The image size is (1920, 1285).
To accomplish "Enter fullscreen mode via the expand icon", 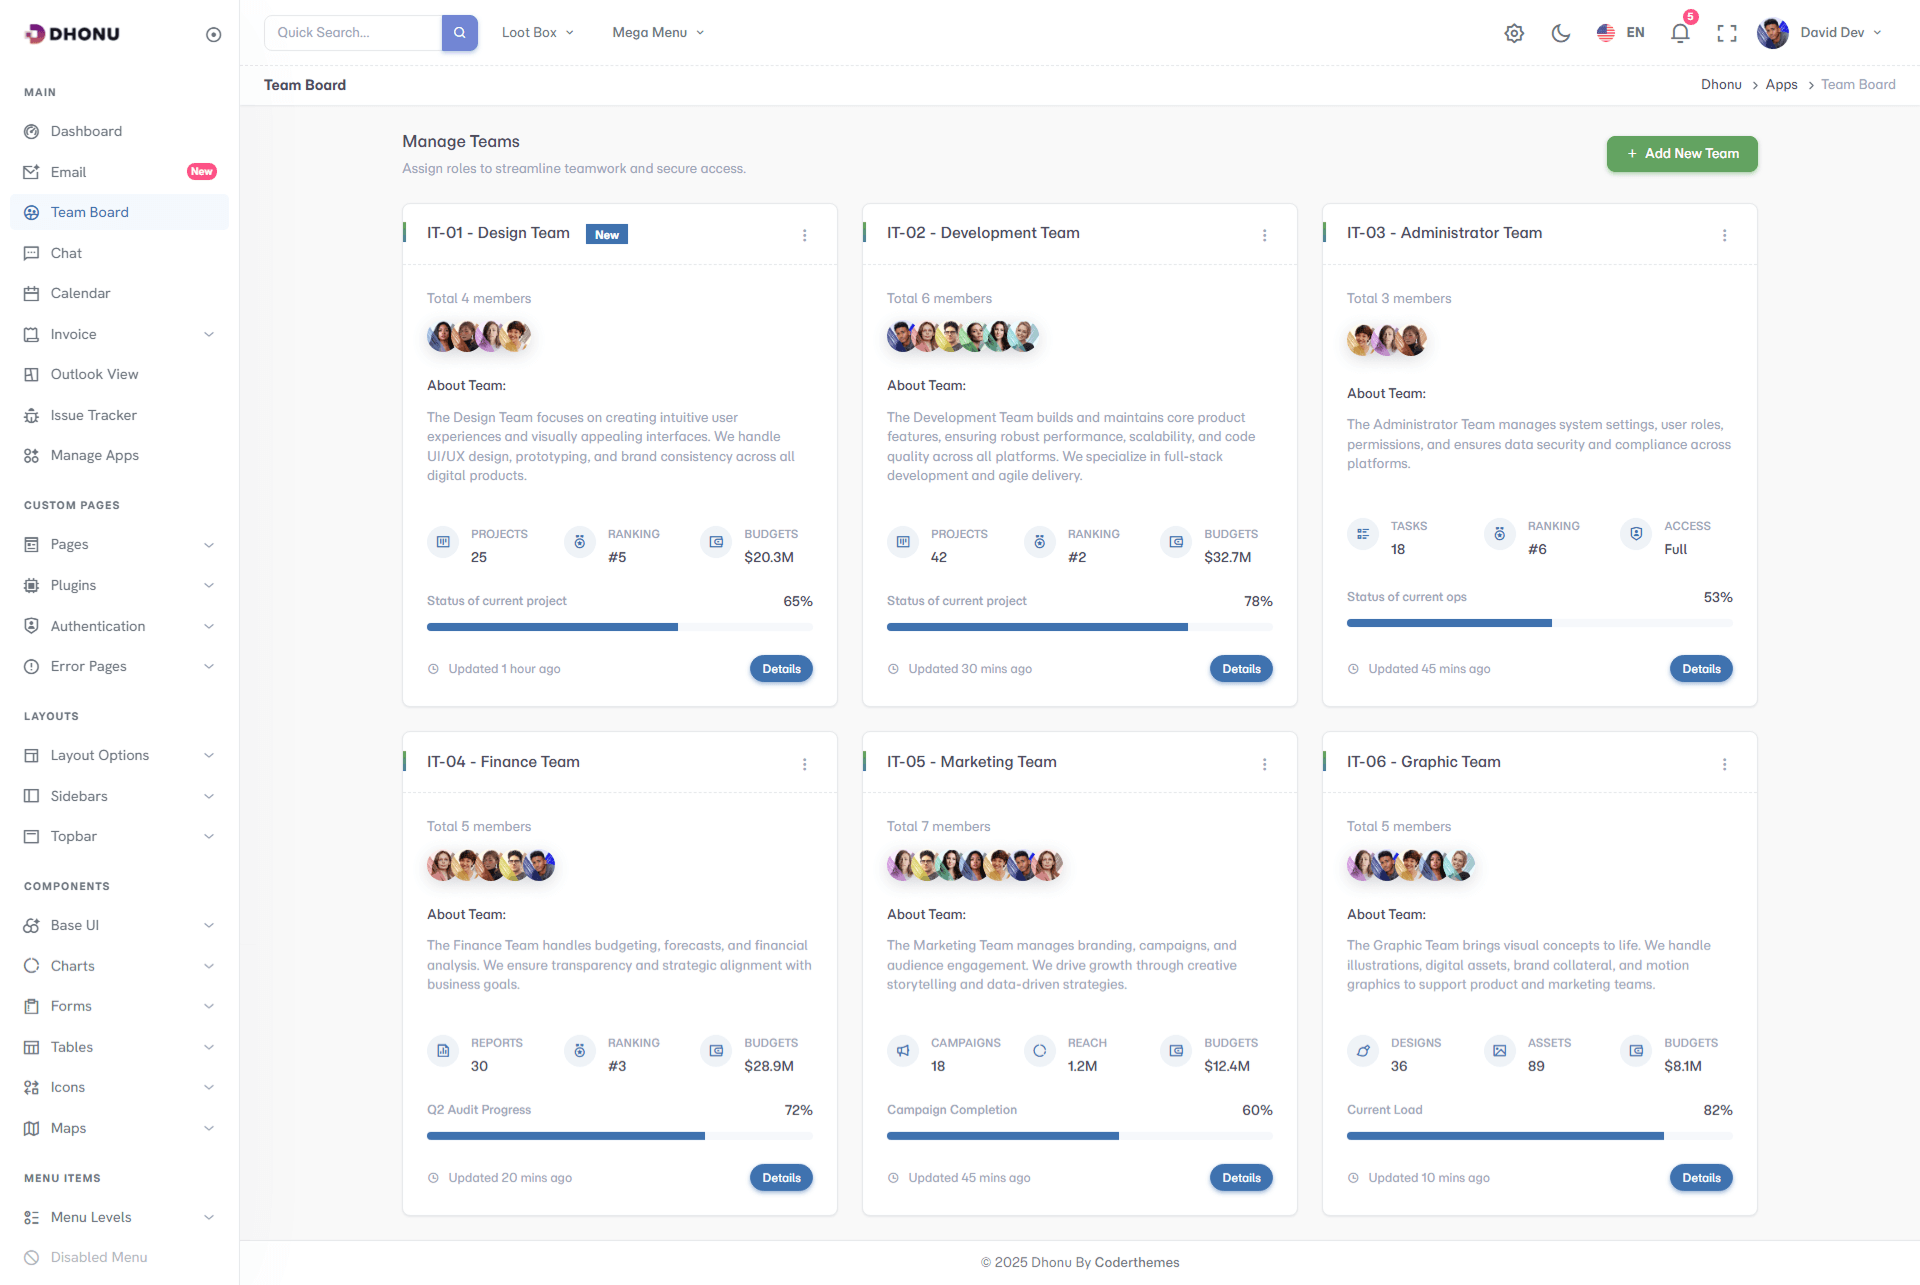I will pos(1726,33).
